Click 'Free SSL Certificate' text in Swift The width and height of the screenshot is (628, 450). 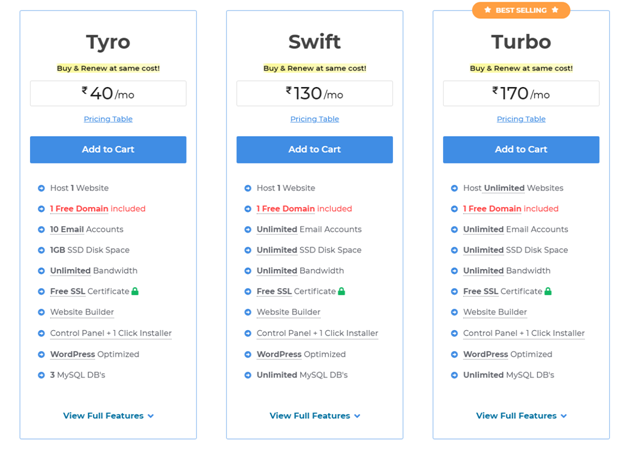(x=296, y=291)
